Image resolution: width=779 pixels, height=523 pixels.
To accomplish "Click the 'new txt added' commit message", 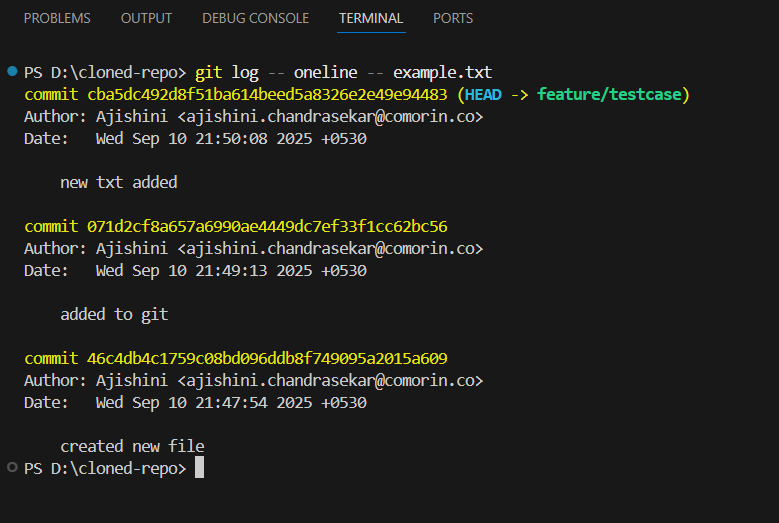I will [x=119, y=182].
